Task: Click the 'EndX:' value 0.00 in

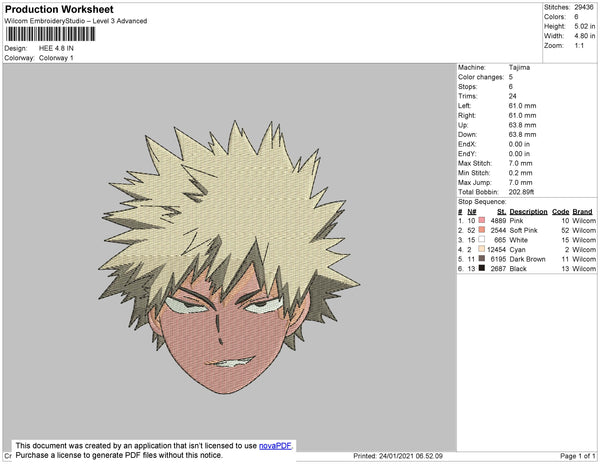Action: [519, 144]
